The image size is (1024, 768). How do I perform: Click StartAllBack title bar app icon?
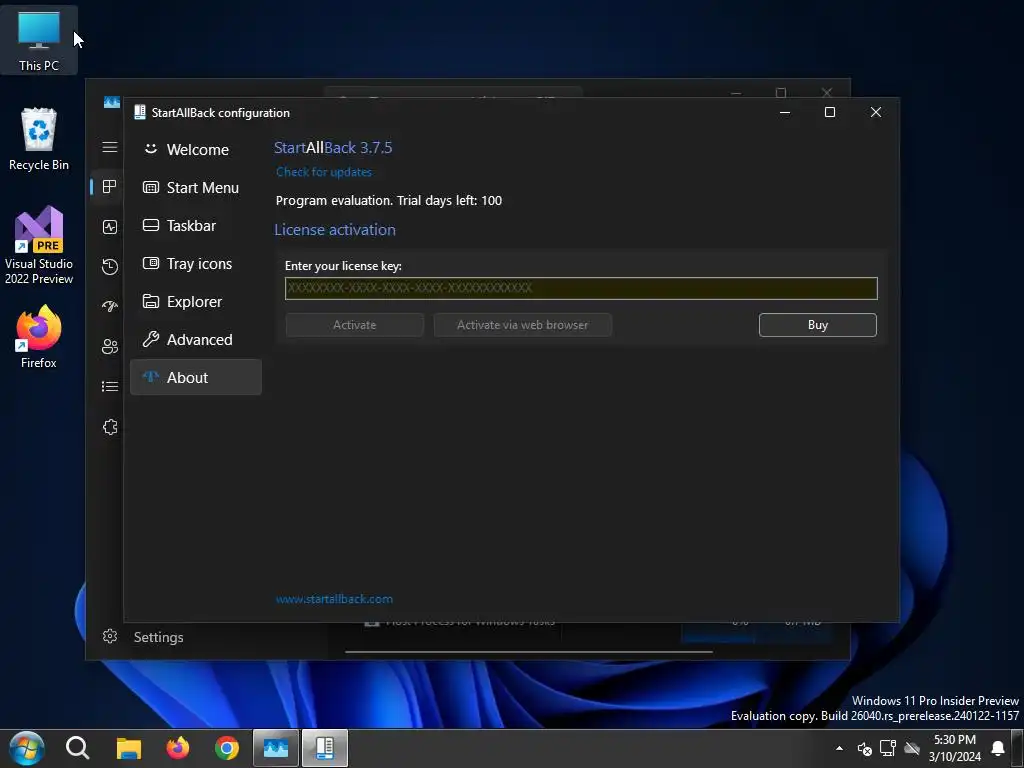tap(139, 112)
